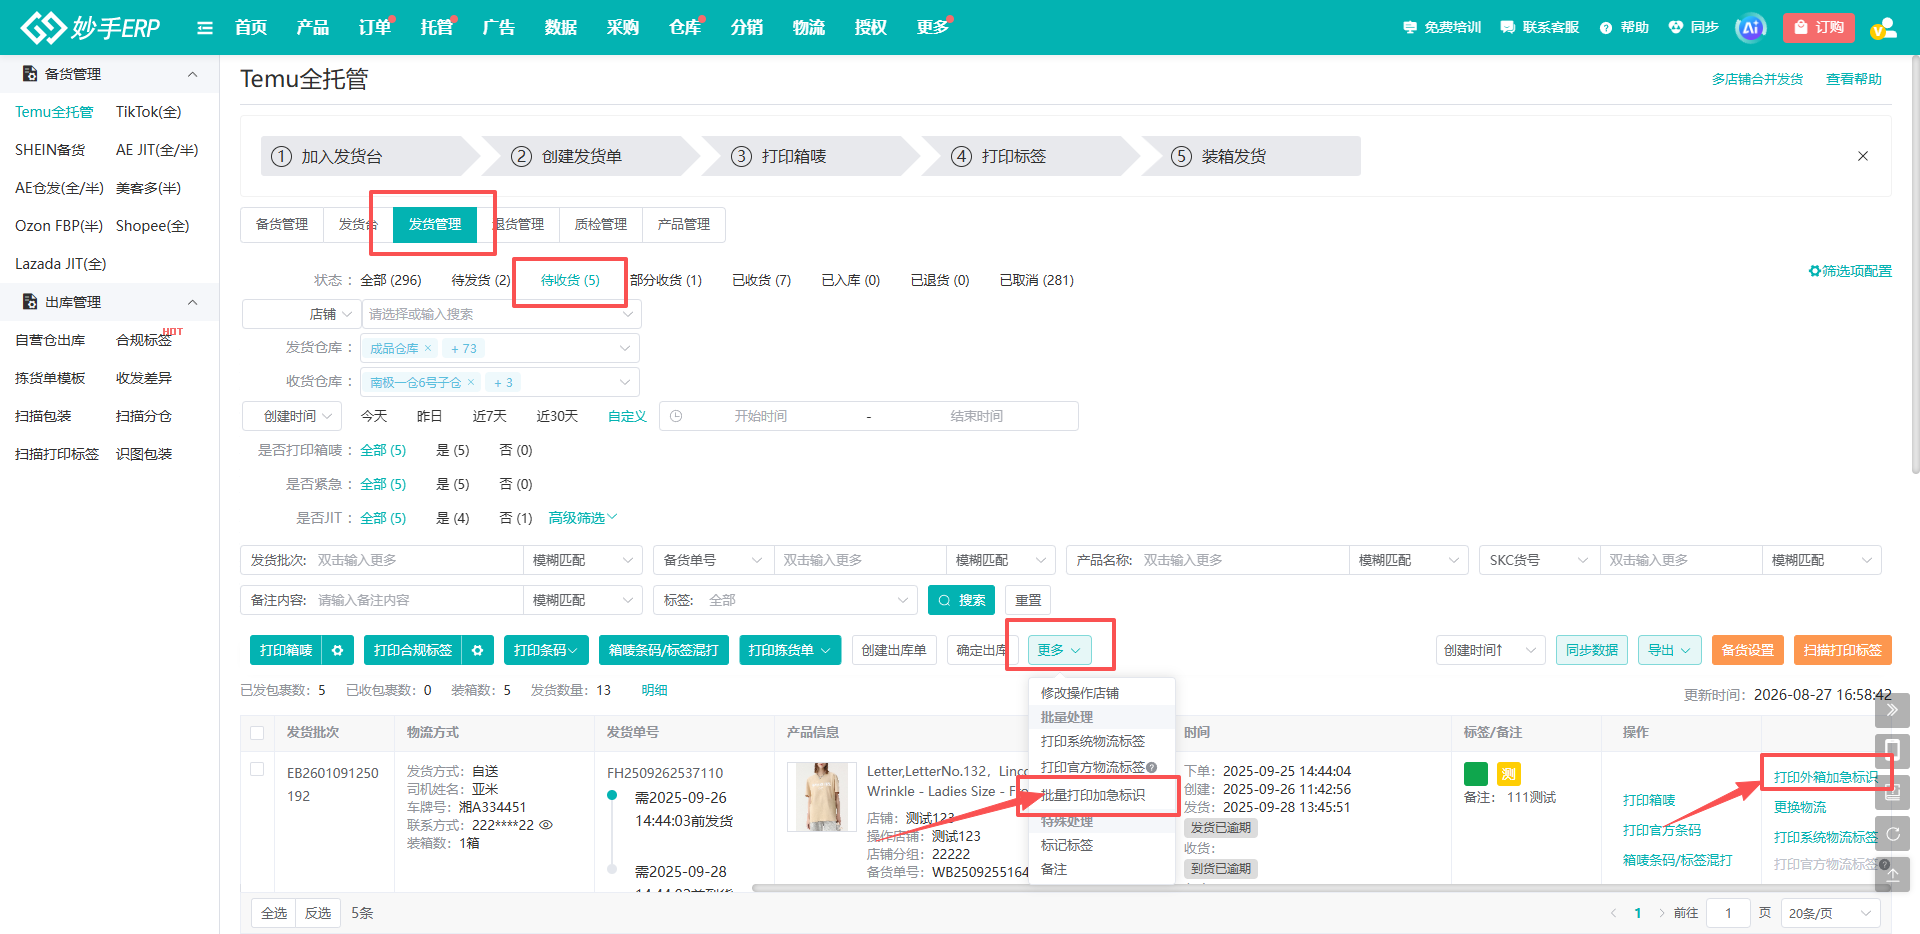Viewport: 1920px width, 934px height.
Task: Click the 筛选项配置 gear link
Action: (1850, 271)
